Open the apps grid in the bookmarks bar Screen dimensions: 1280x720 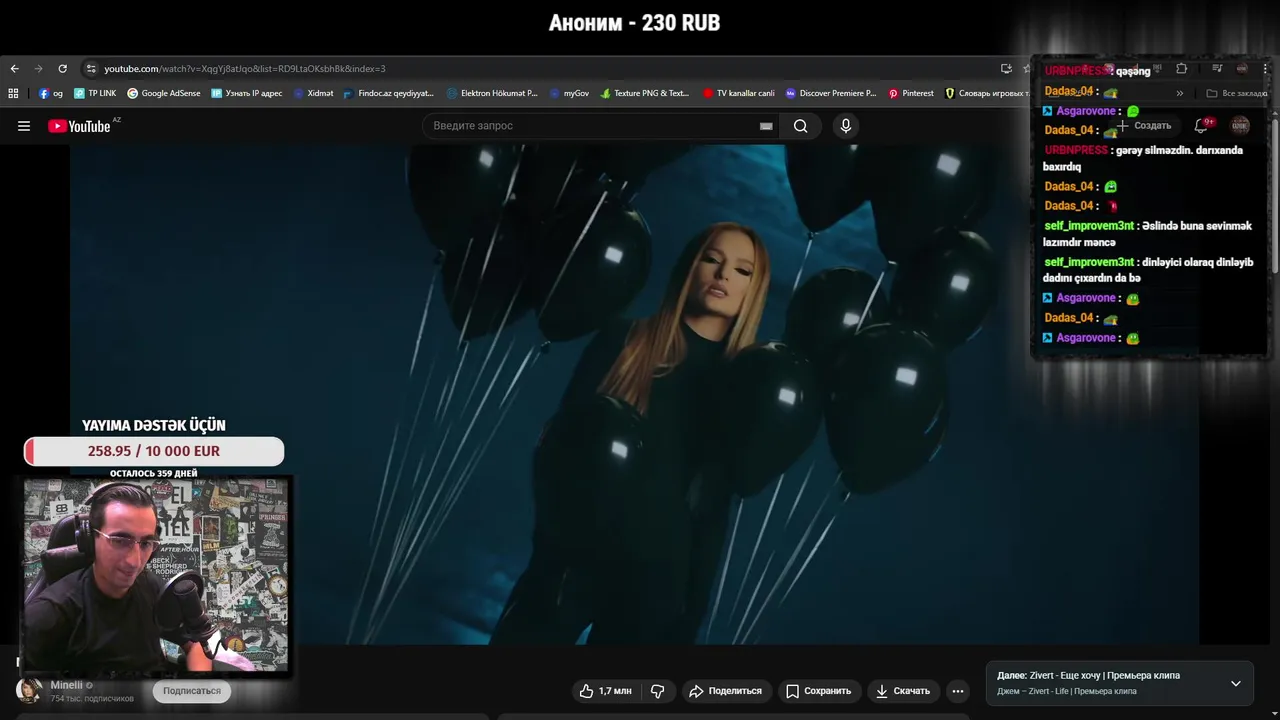click(x=13, y=93)
